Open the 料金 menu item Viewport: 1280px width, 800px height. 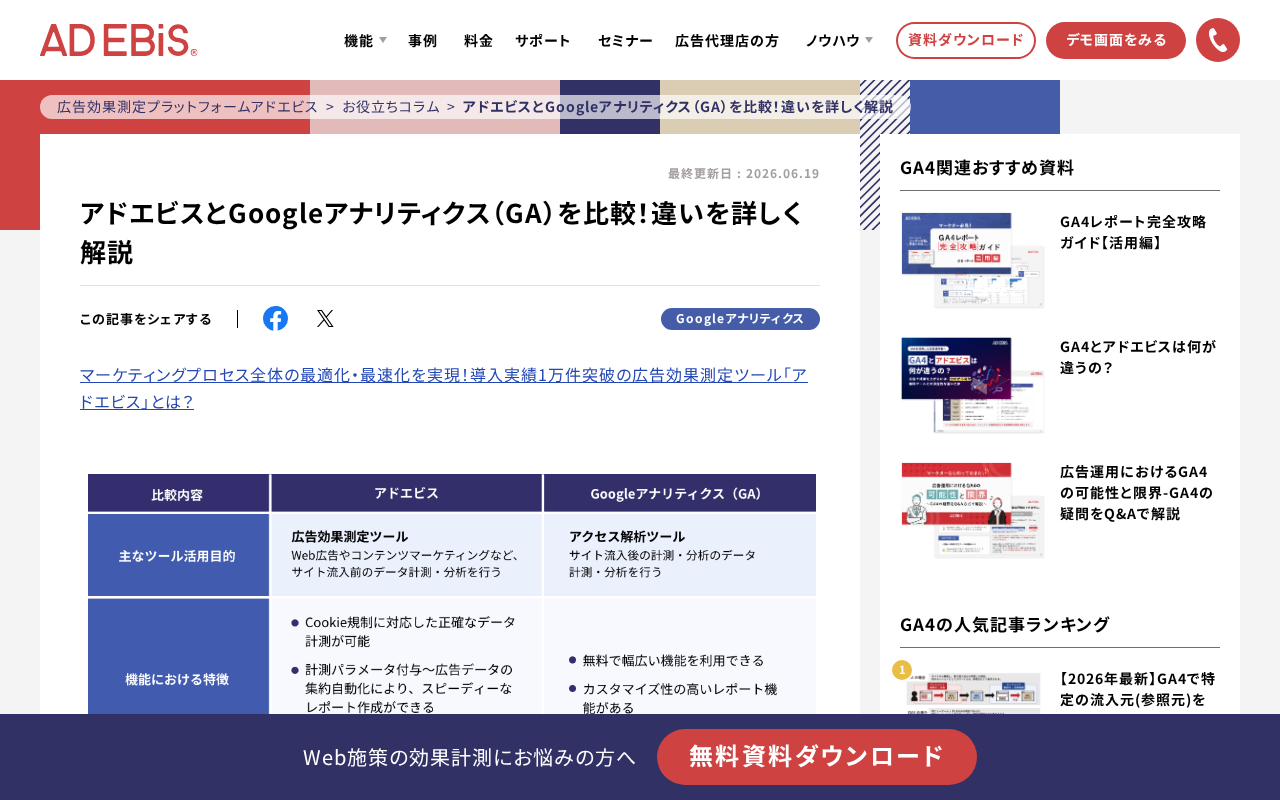coord(478,40)
